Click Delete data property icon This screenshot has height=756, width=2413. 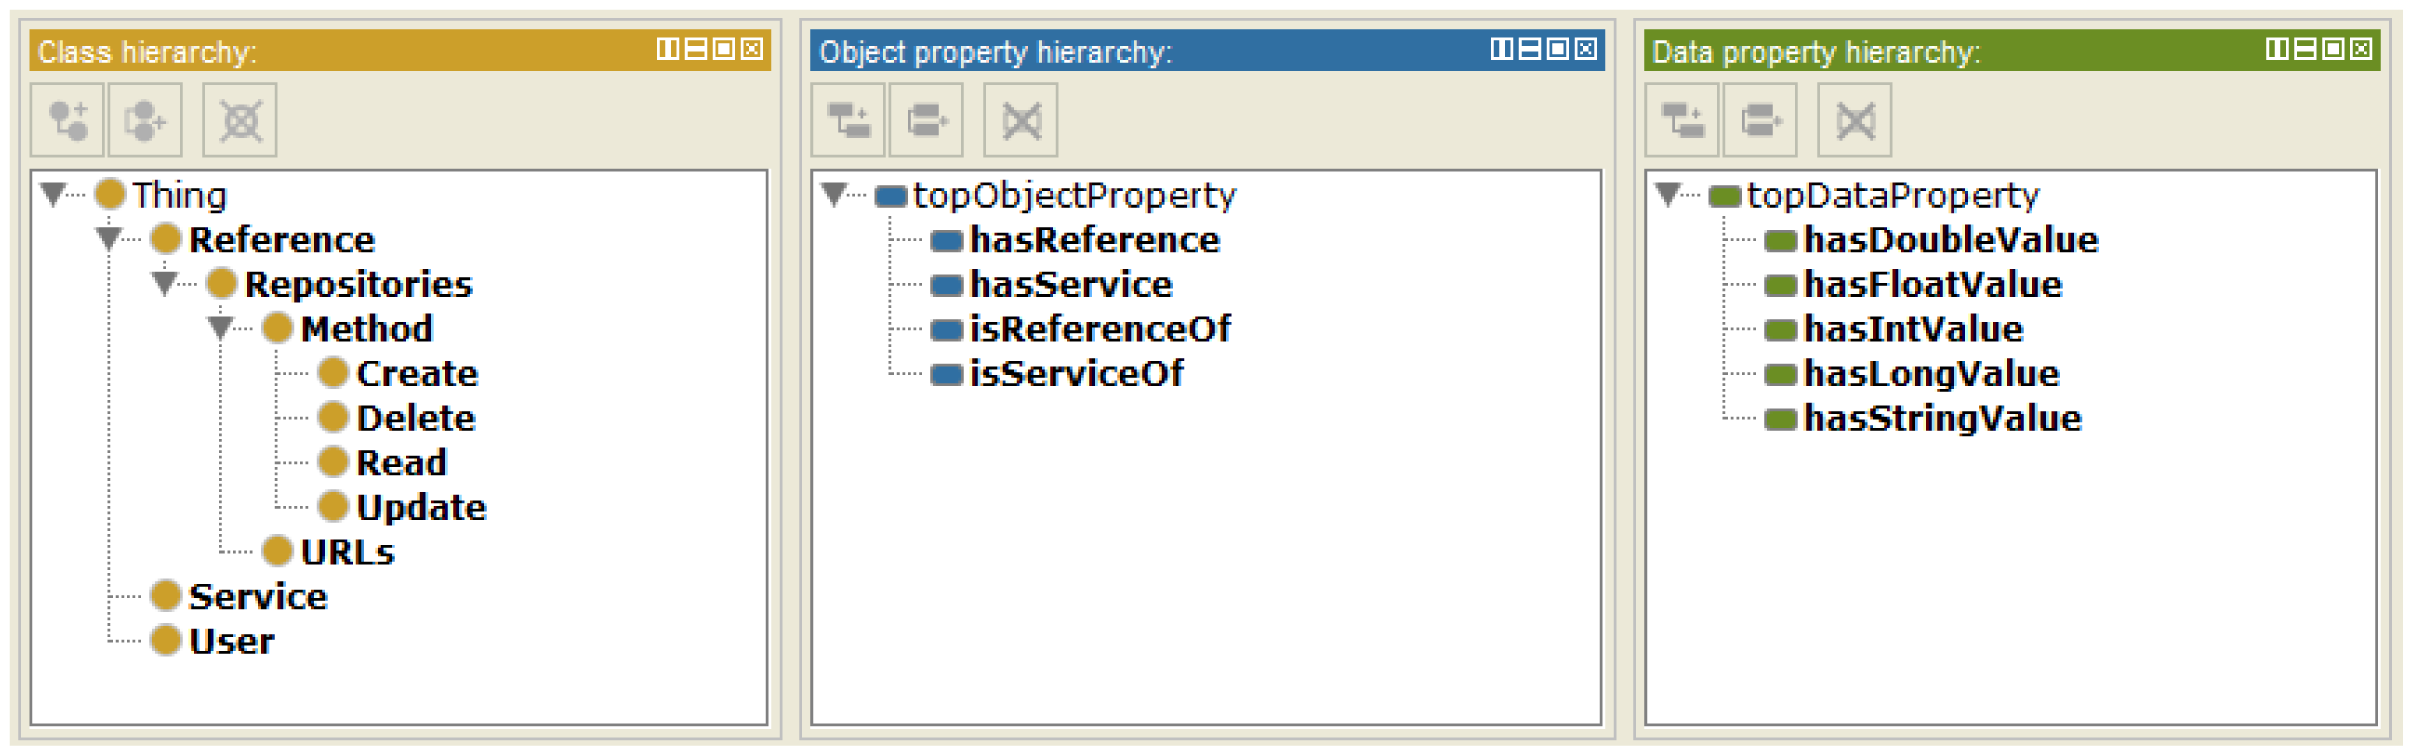point(1855,121)
